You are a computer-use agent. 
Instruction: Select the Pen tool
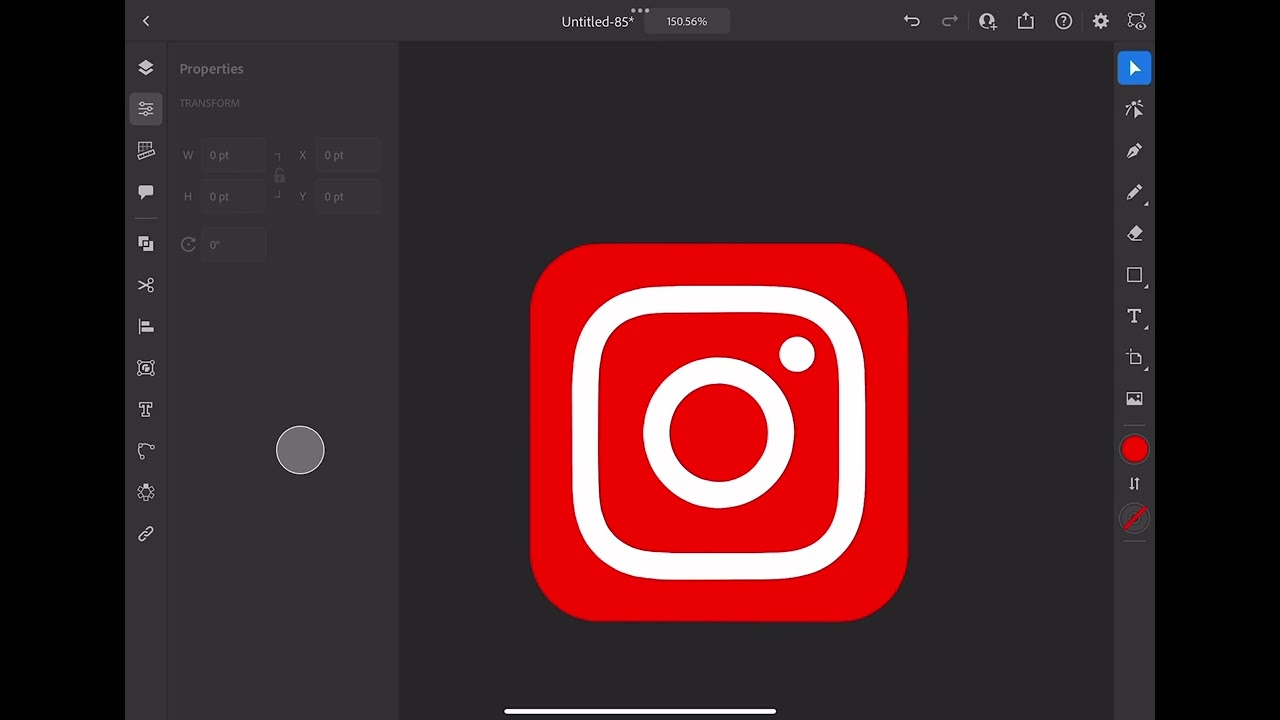1134,151
